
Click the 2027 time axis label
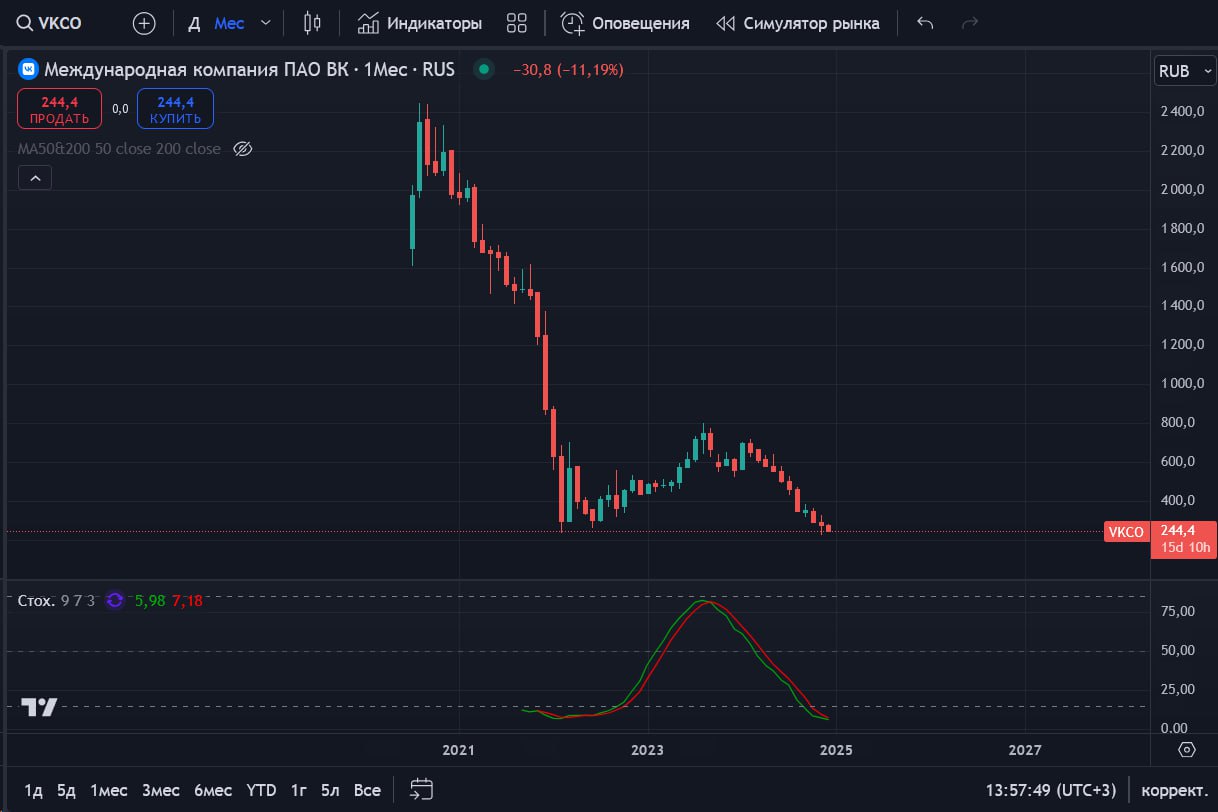point(1025,749)
